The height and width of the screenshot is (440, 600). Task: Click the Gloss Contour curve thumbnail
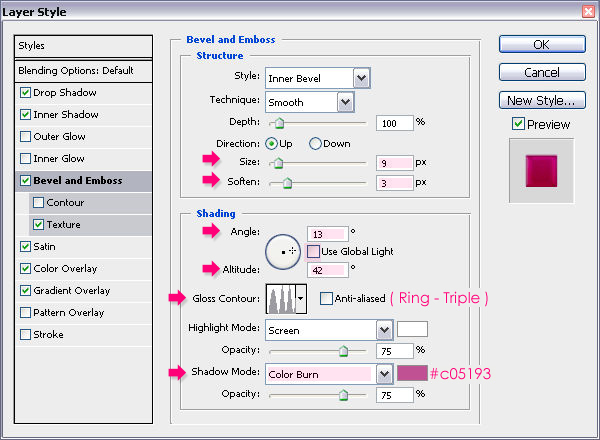click(280, 298)
